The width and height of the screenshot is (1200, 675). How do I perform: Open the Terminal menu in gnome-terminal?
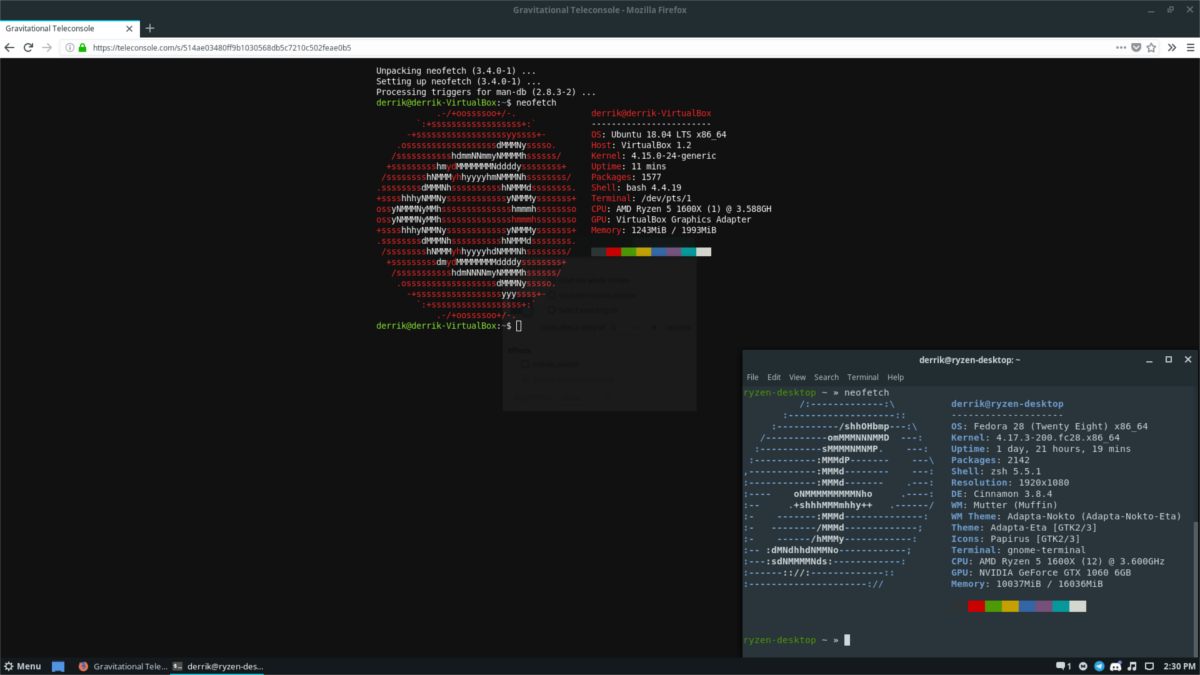862,377
